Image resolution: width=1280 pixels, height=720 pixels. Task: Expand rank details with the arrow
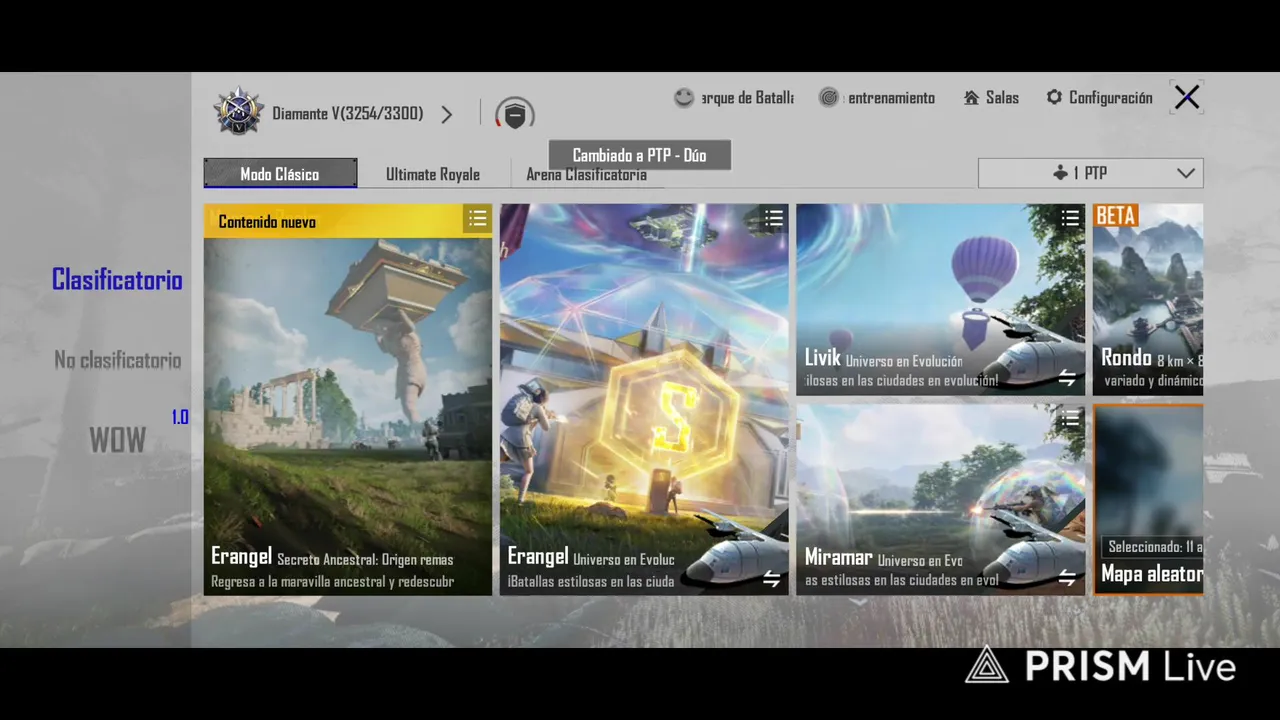point(447,114)
